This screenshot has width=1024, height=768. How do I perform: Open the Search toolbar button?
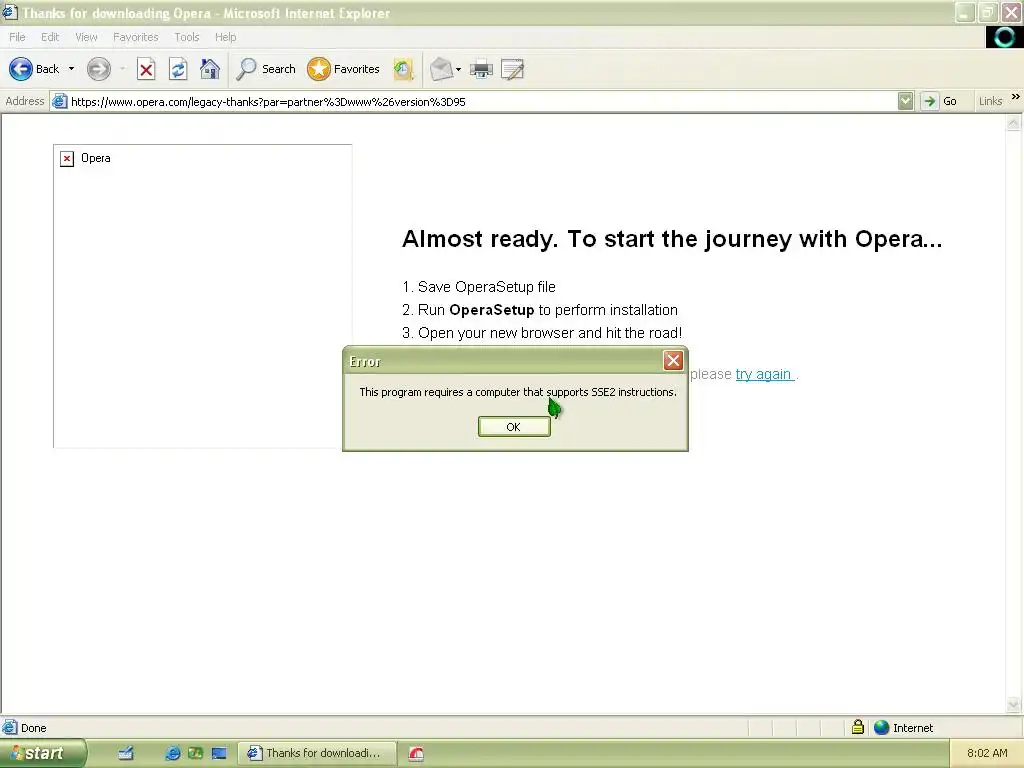point(266,69)
